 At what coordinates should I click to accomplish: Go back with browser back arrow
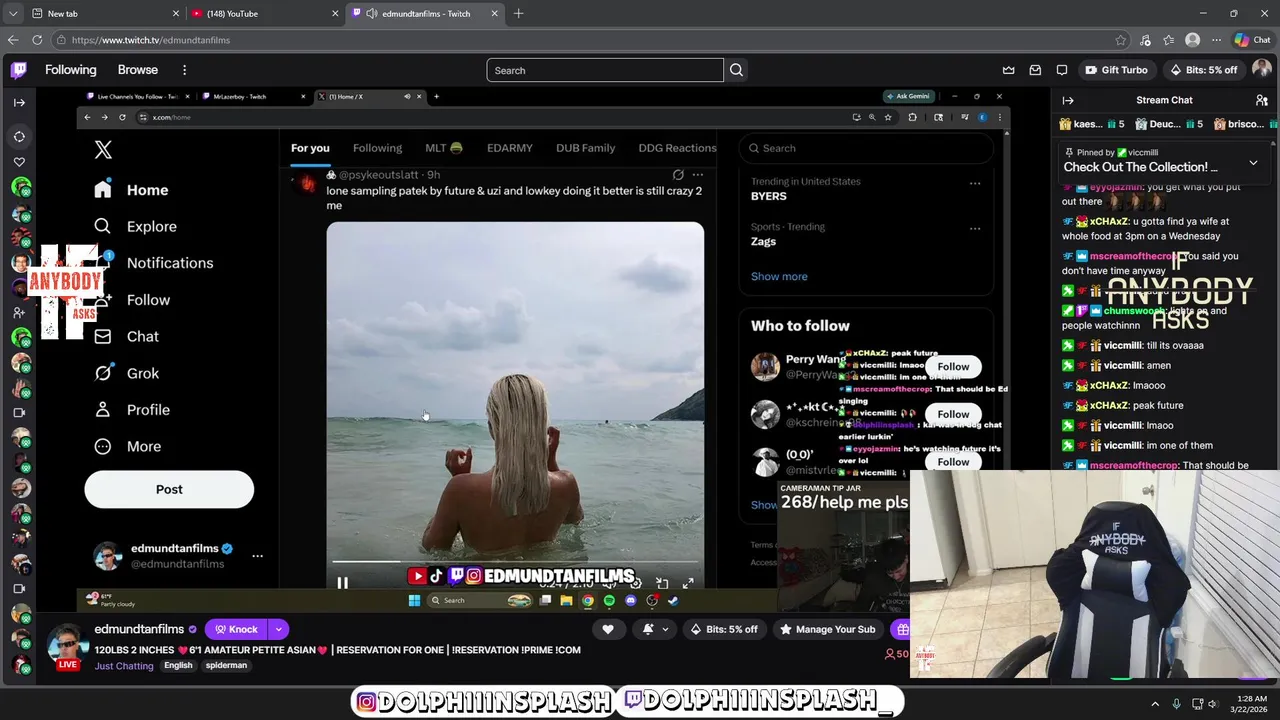tap(13, 40)
